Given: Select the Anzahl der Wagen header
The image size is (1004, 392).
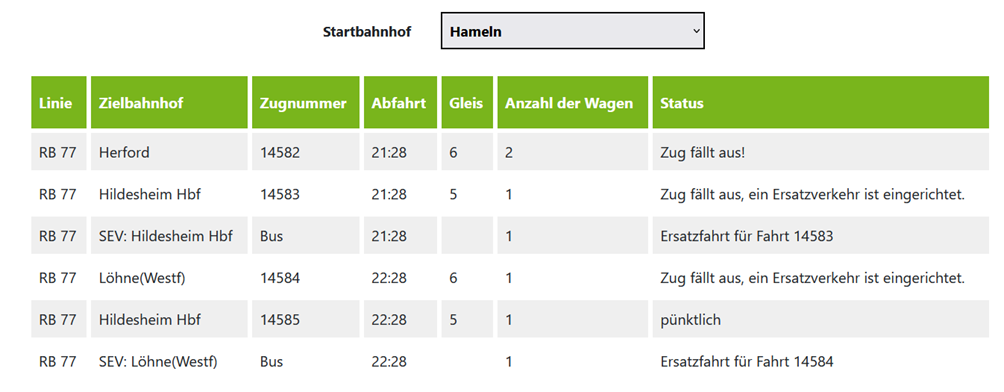Looking at the screenshot, I should tap(572, 102).
